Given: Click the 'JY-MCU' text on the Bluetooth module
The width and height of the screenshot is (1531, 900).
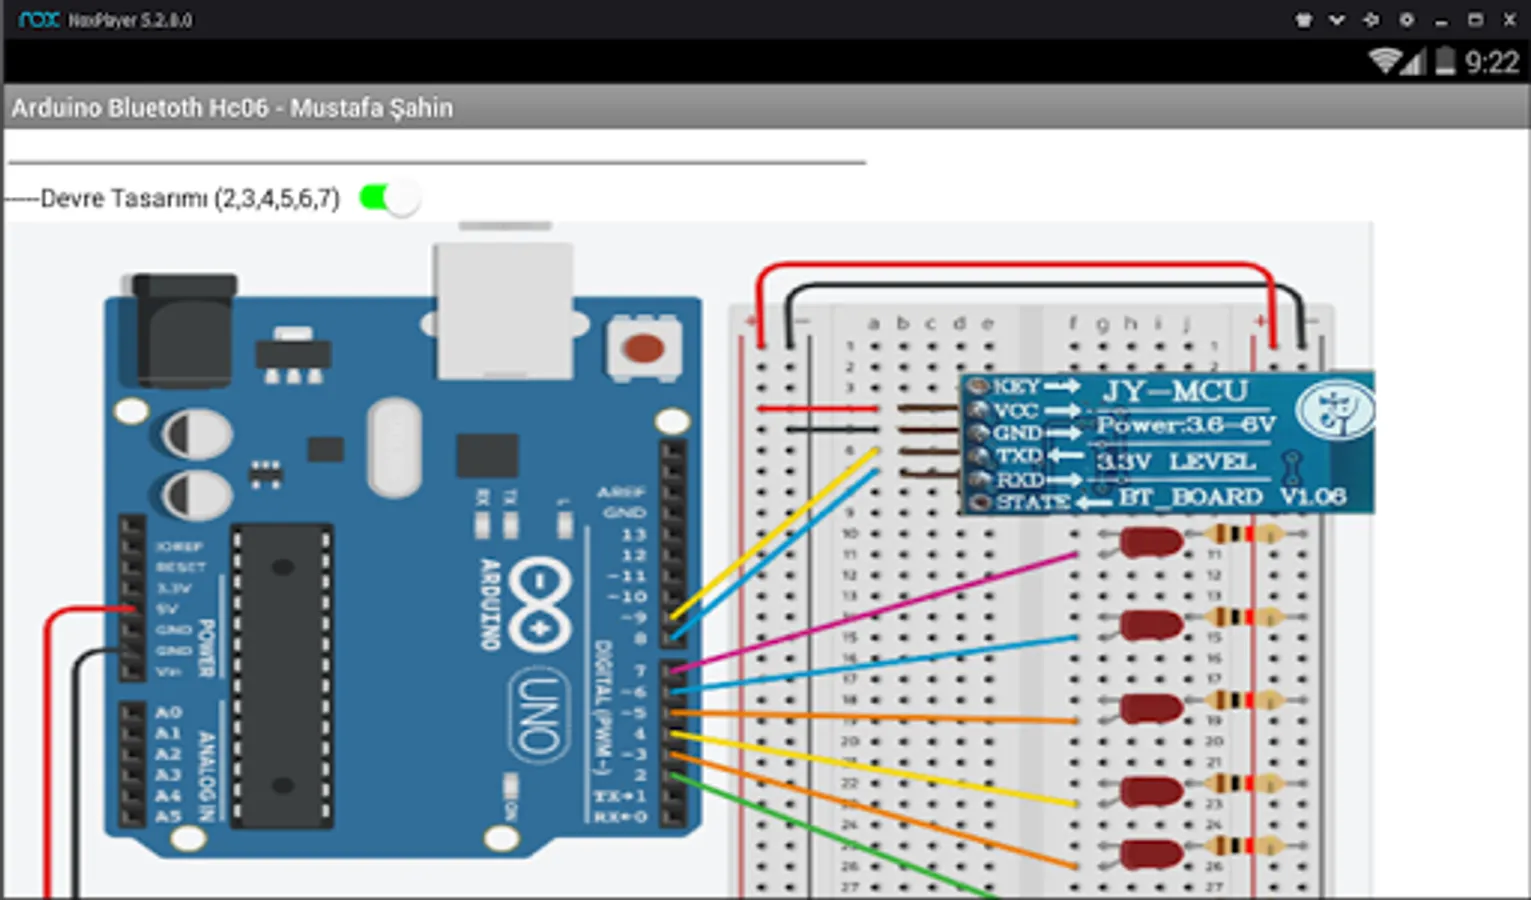Looking at the screenshot, I should (1175, 390).
